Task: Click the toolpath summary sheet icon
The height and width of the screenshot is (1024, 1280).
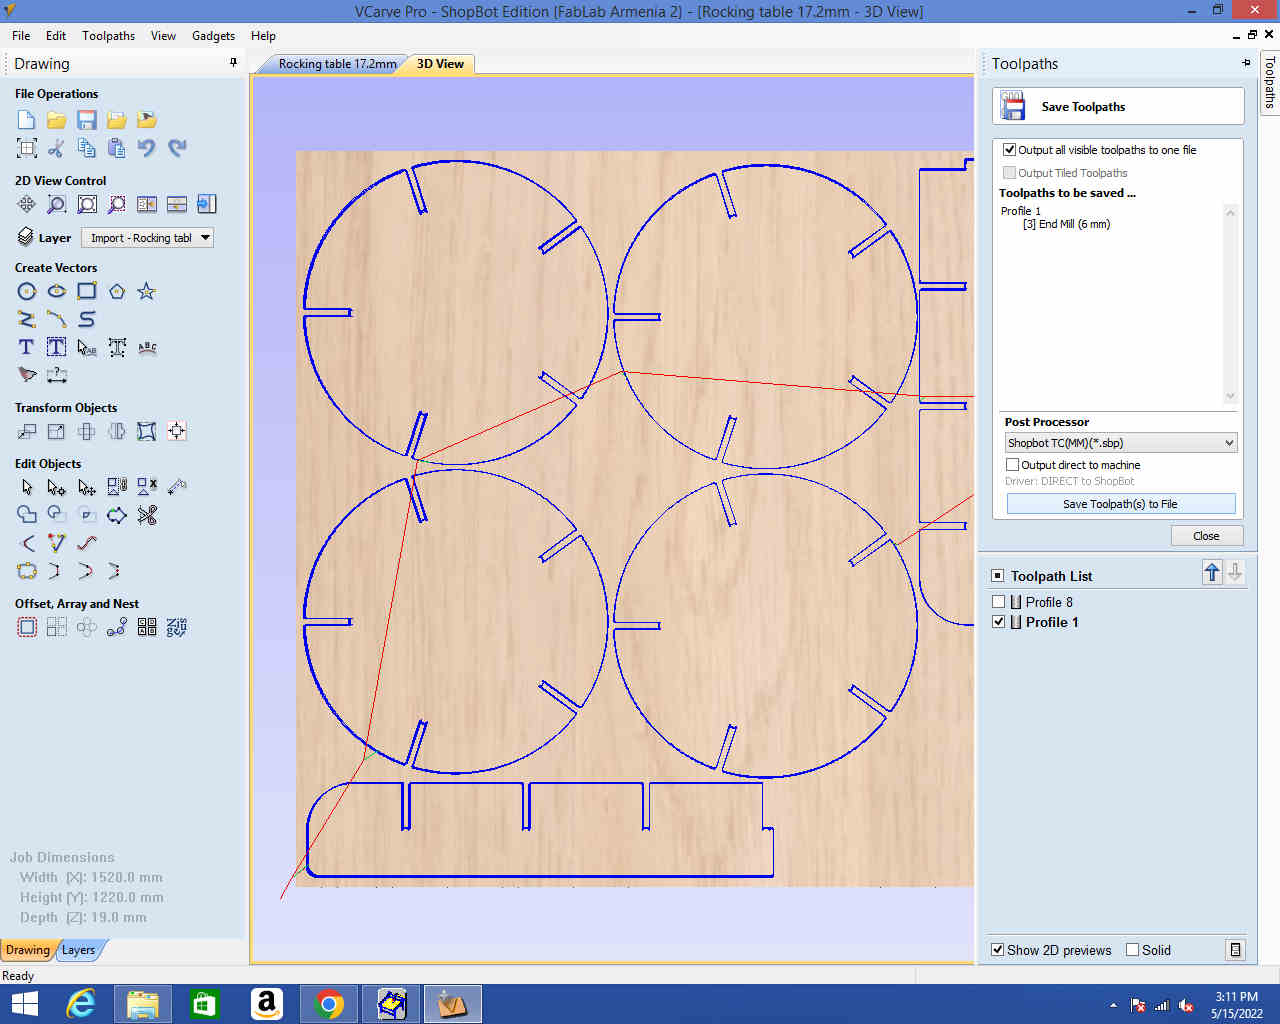Action: pyautogui.click(x=1236, y=950)
